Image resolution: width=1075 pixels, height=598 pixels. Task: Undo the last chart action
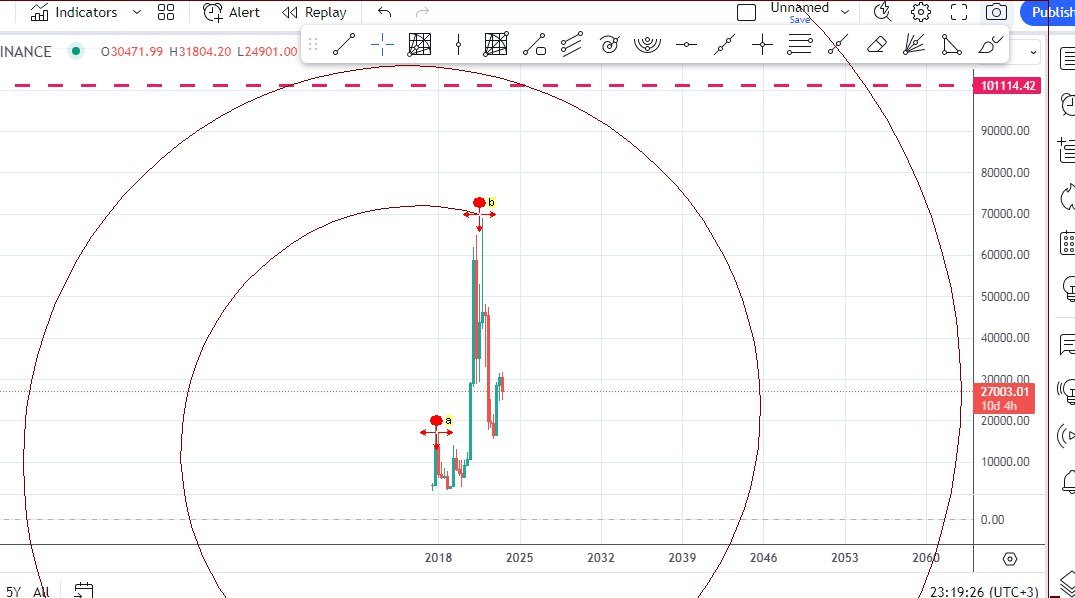[385, 12]
